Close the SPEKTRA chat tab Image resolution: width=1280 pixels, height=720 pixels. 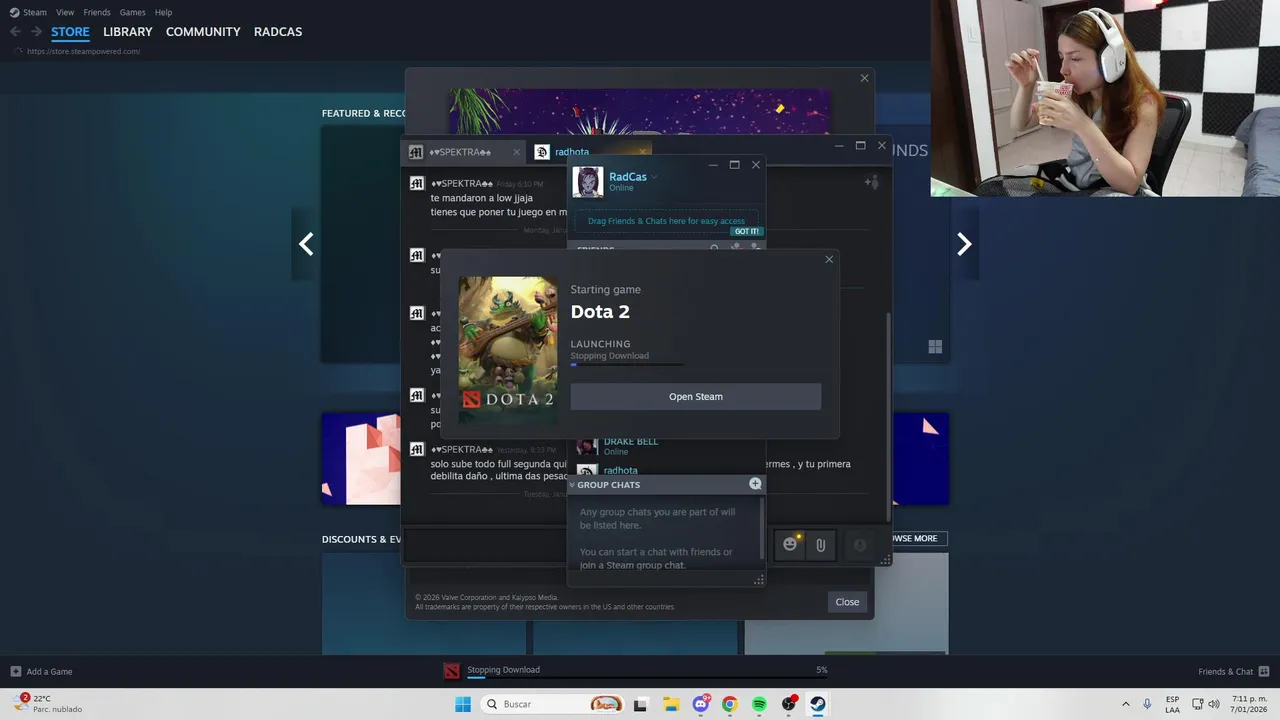517,152
